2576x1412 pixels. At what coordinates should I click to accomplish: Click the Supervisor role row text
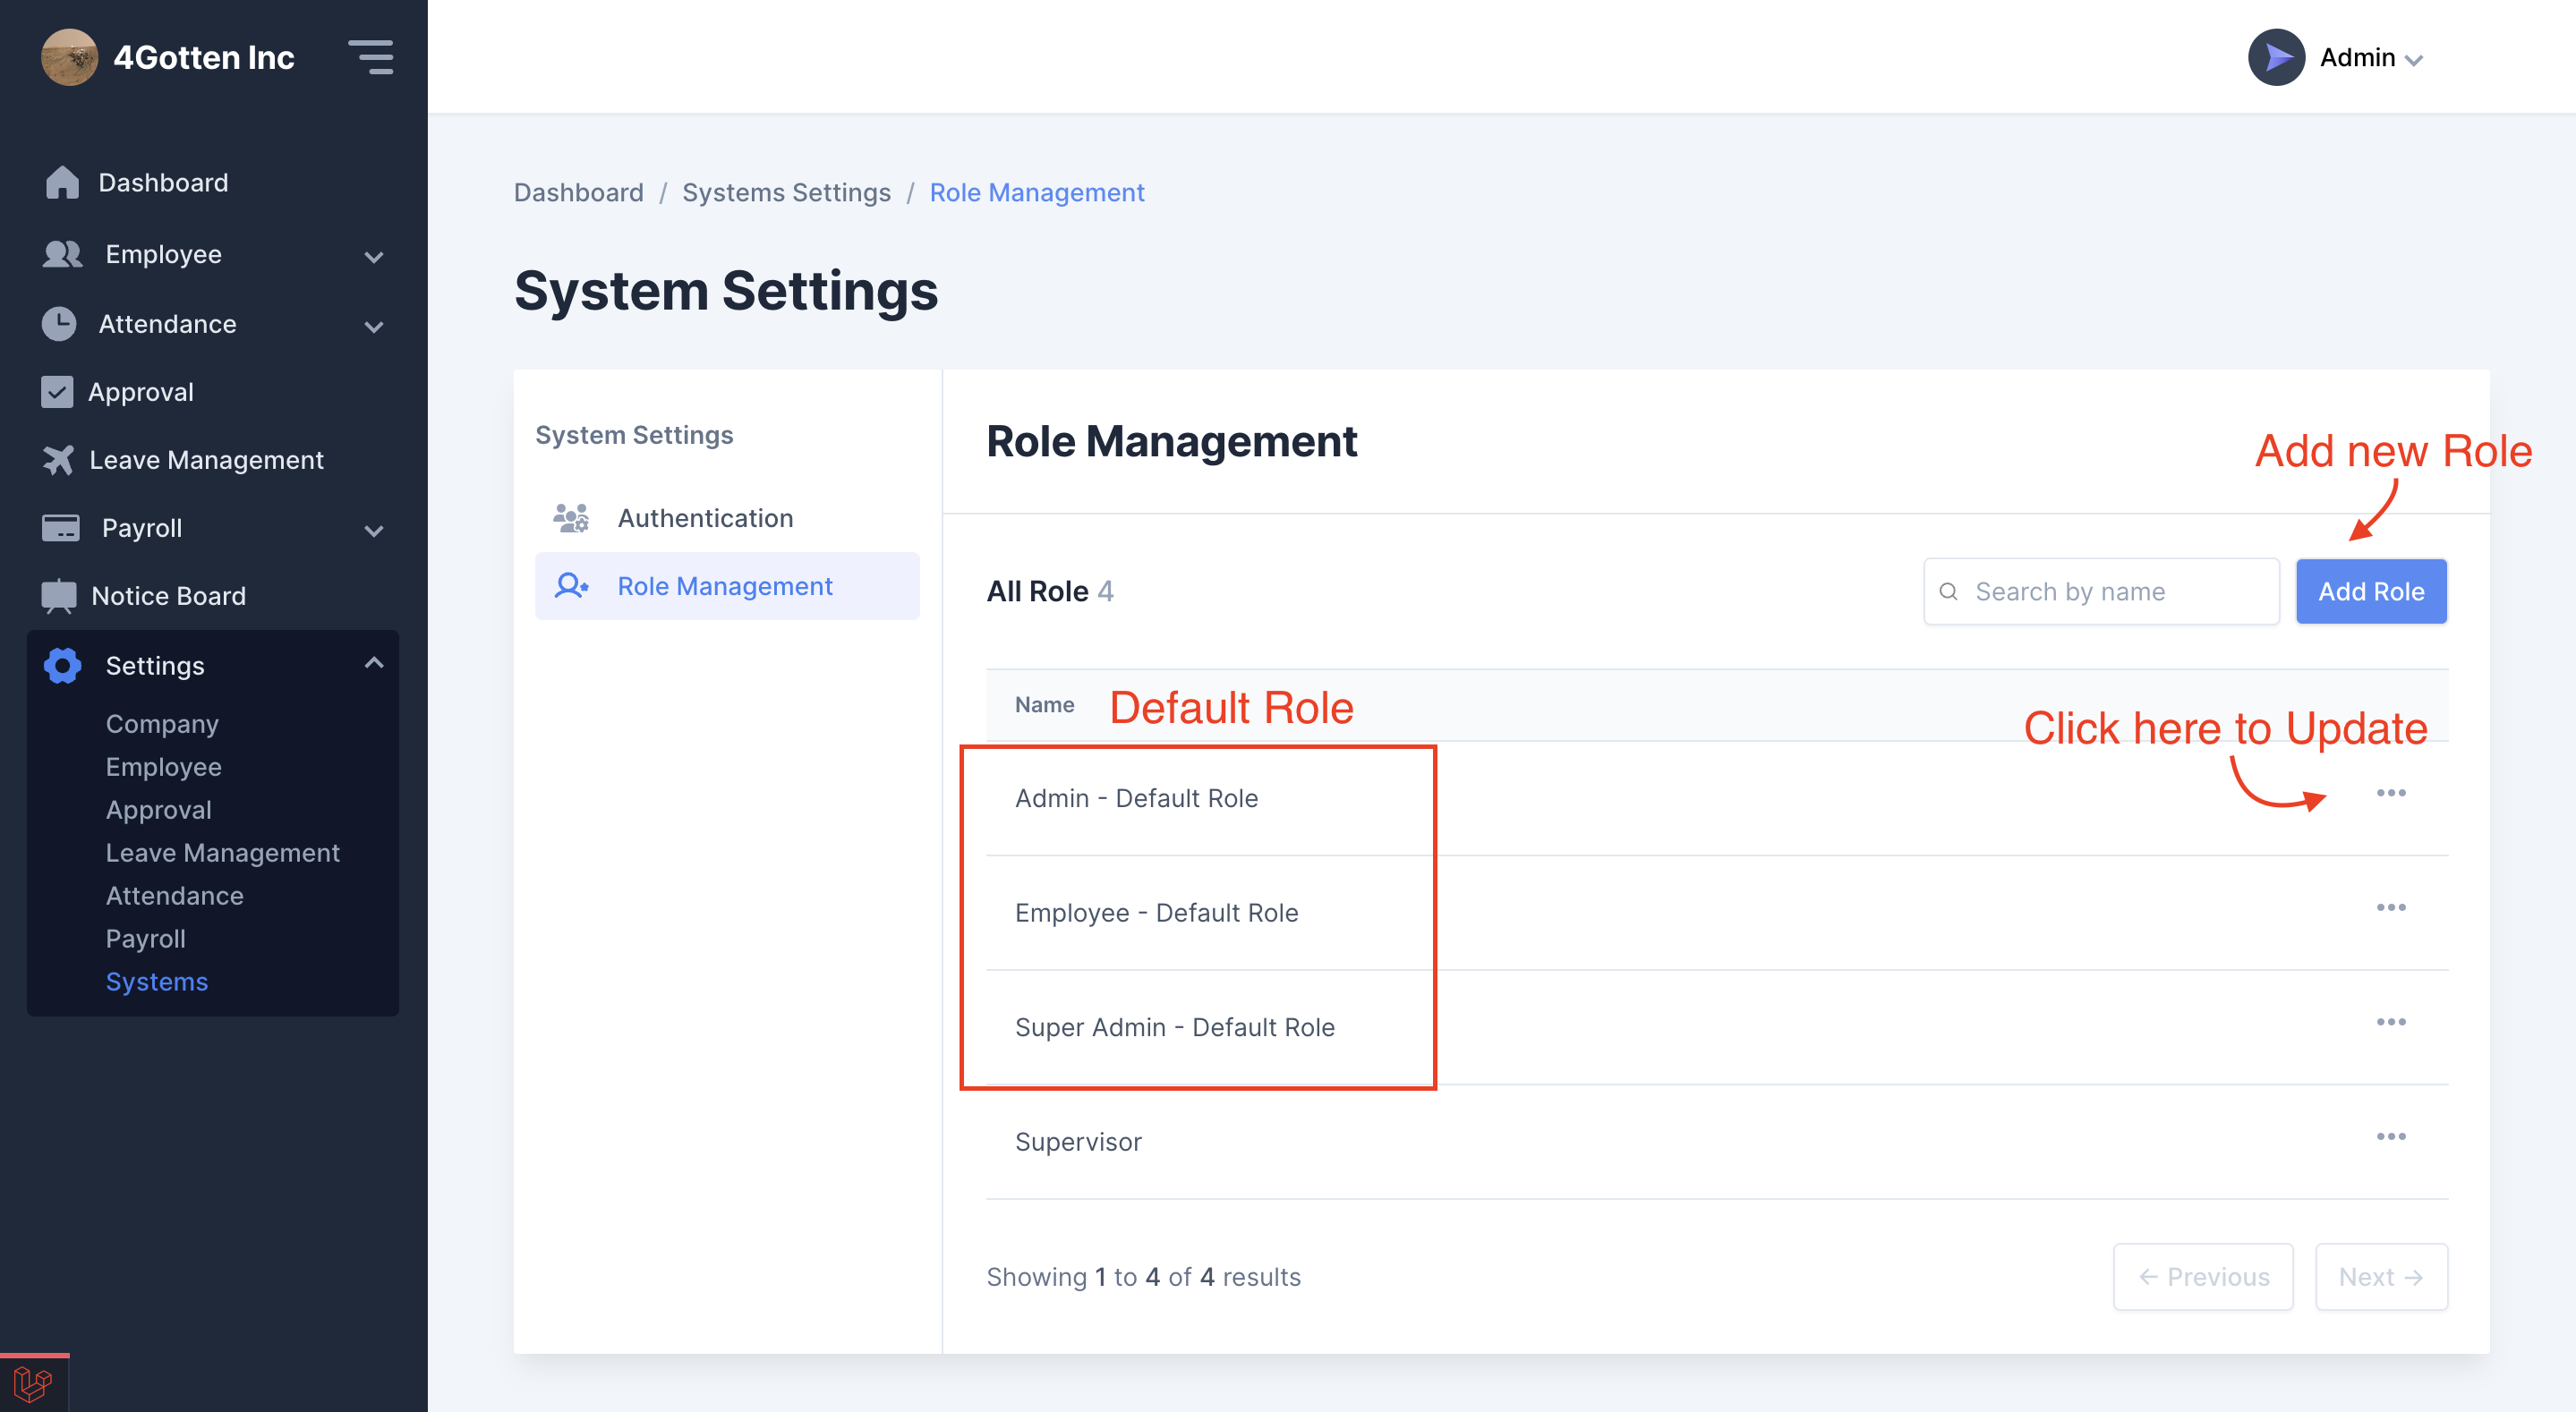coord(1078,1142)
